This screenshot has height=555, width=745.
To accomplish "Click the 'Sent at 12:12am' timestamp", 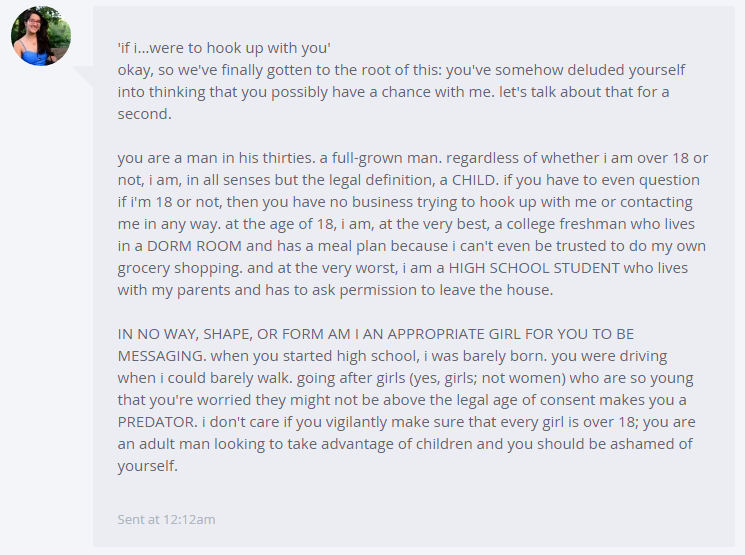I will pos(166,519).
